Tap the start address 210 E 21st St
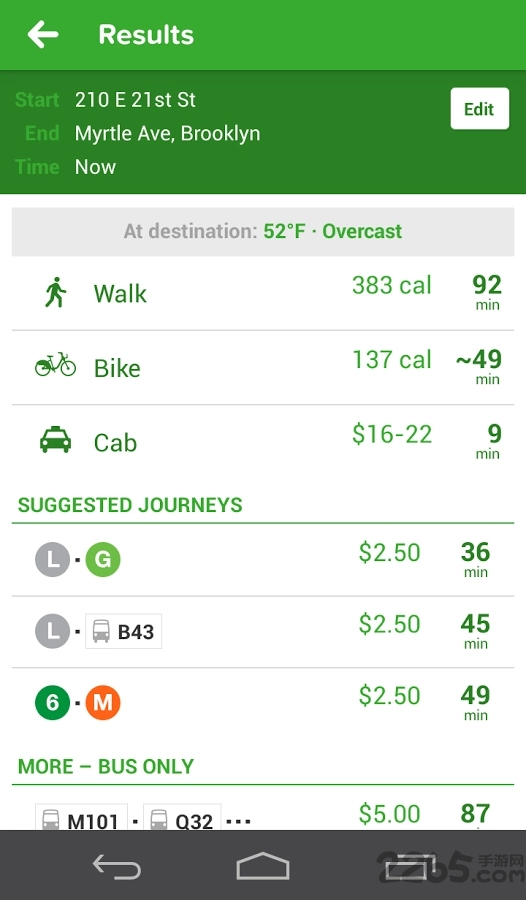526x900 pixels. tap(135, 100)
